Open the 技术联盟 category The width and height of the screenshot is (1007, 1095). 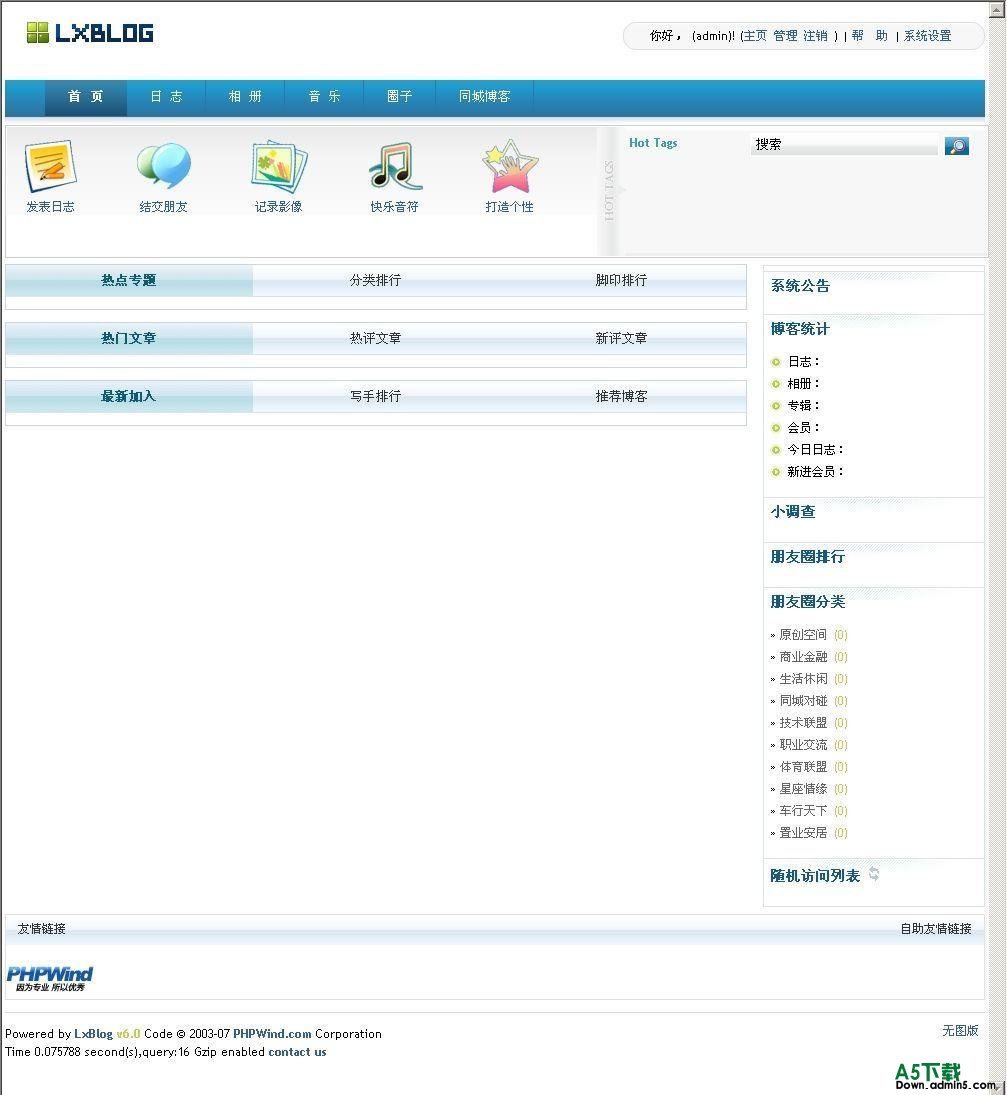click(x=803, y=723)
